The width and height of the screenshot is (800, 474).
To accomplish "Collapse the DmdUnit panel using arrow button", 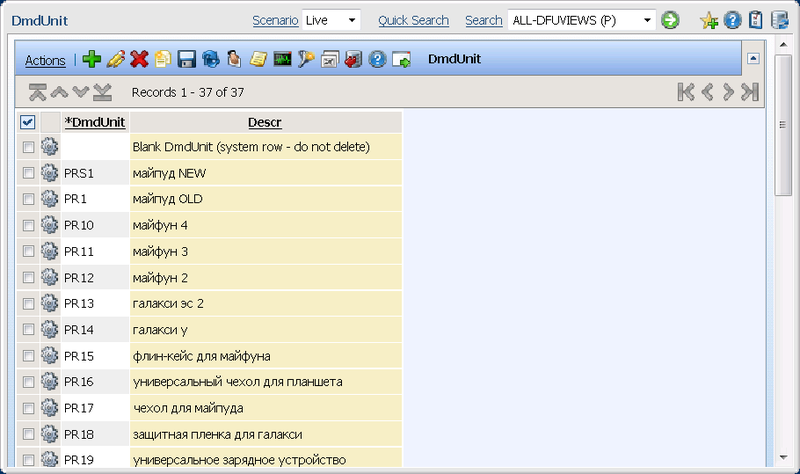I will tap(753, 59).
